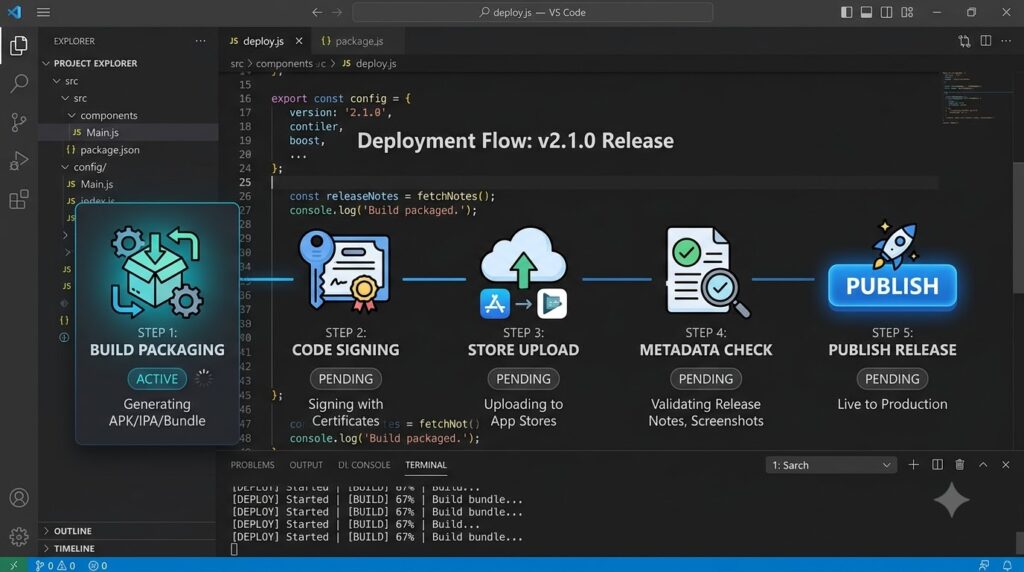Click the ACTIVE status badge
Image resolution: width=1024 pixels, height=572 pixels.
[157, 379]
